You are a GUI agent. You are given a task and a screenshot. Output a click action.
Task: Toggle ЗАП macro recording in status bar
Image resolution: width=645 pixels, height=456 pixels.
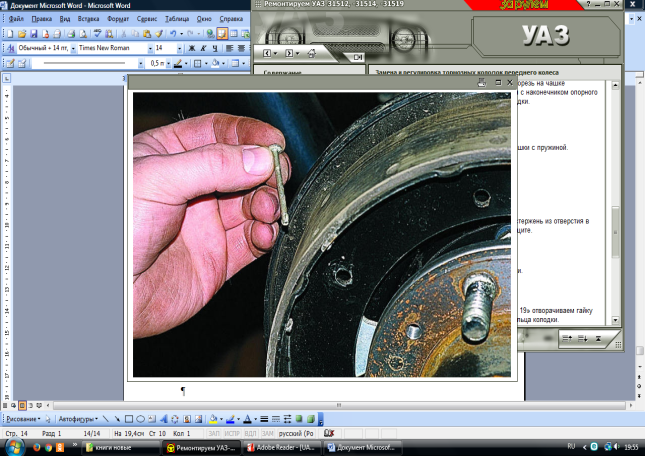(x=214, y=433)
